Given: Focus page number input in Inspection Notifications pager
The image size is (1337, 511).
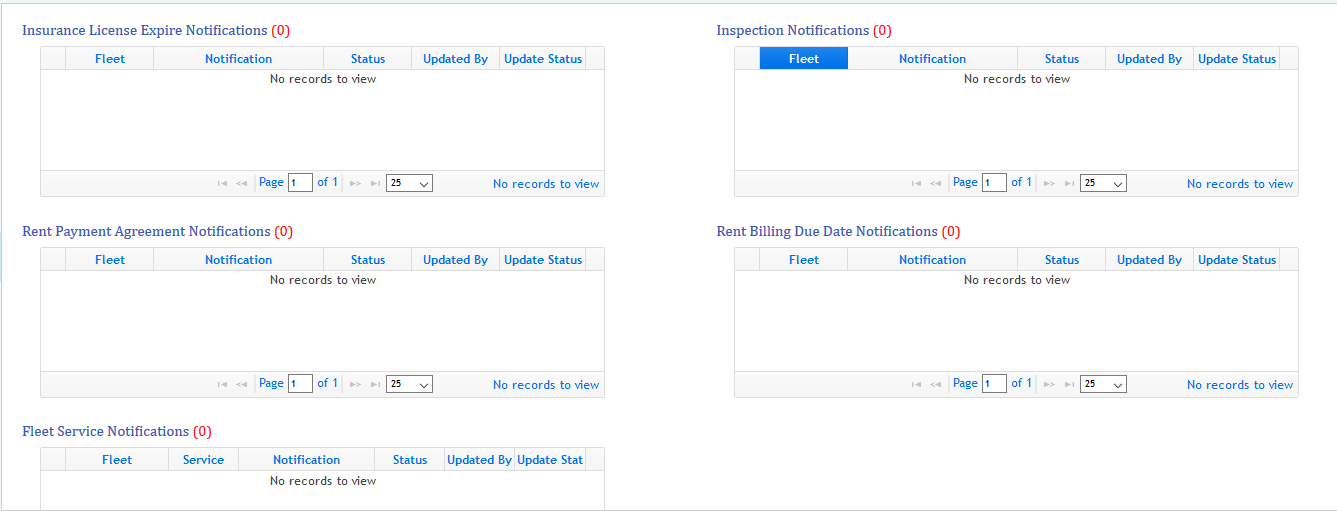Looking at the screenshot, I should pos(994,183).
